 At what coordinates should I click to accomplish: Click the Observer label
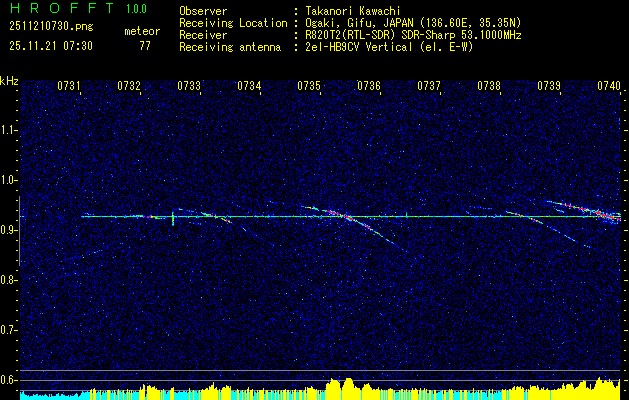(x=203, y=11)
